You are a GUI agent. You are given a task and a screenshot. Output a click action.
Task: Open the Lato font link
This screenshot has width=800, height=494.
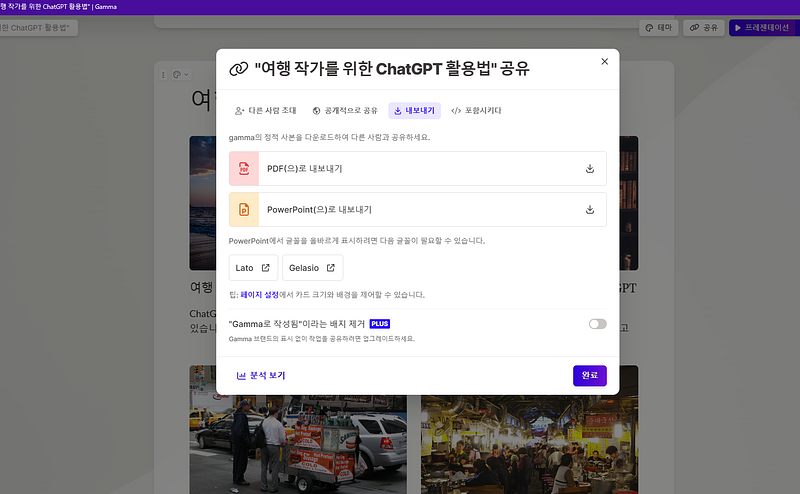pyautogui.click(x=253, y=267)
